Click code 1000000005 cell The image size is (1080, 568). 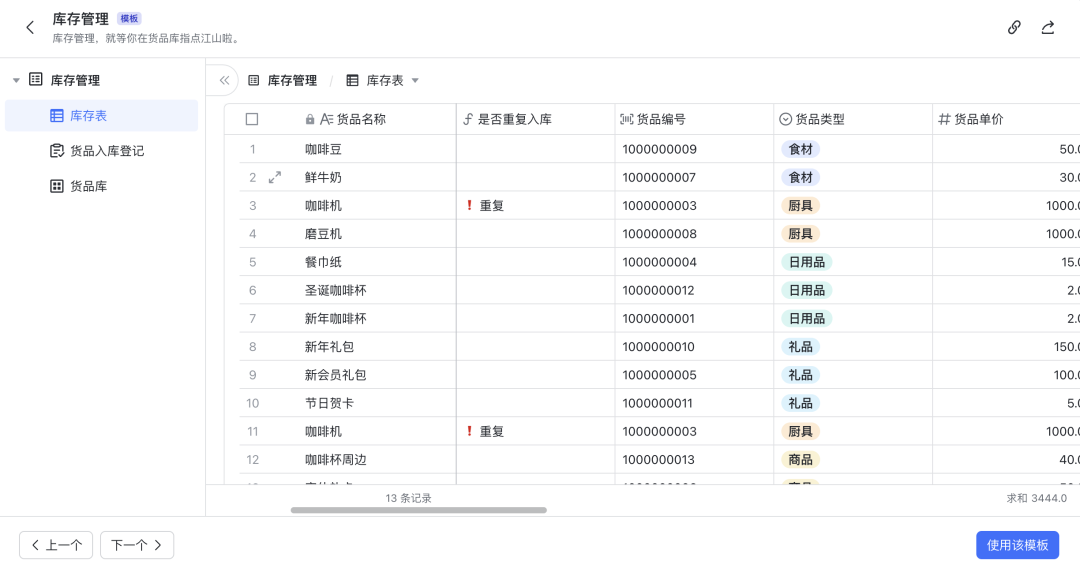pos(694,375)
